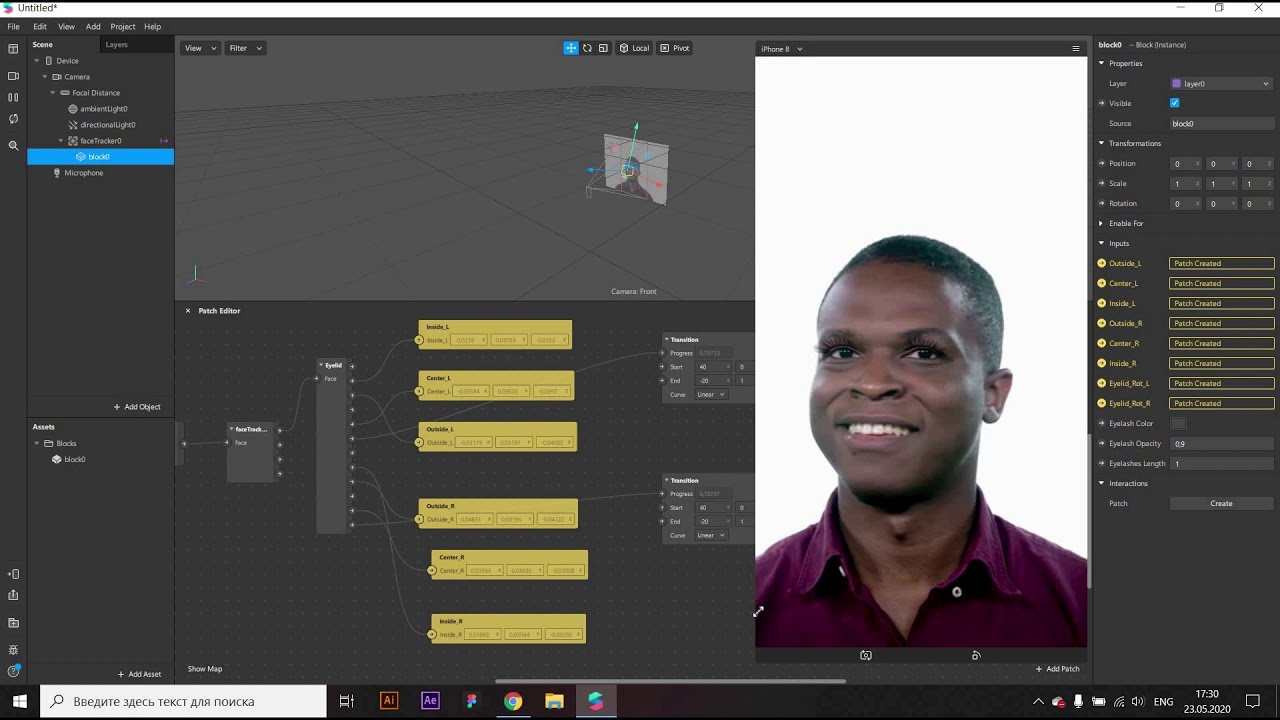Open the File menu
The width and height of the screenshot is (1280, 720).
tap(14, 27)
